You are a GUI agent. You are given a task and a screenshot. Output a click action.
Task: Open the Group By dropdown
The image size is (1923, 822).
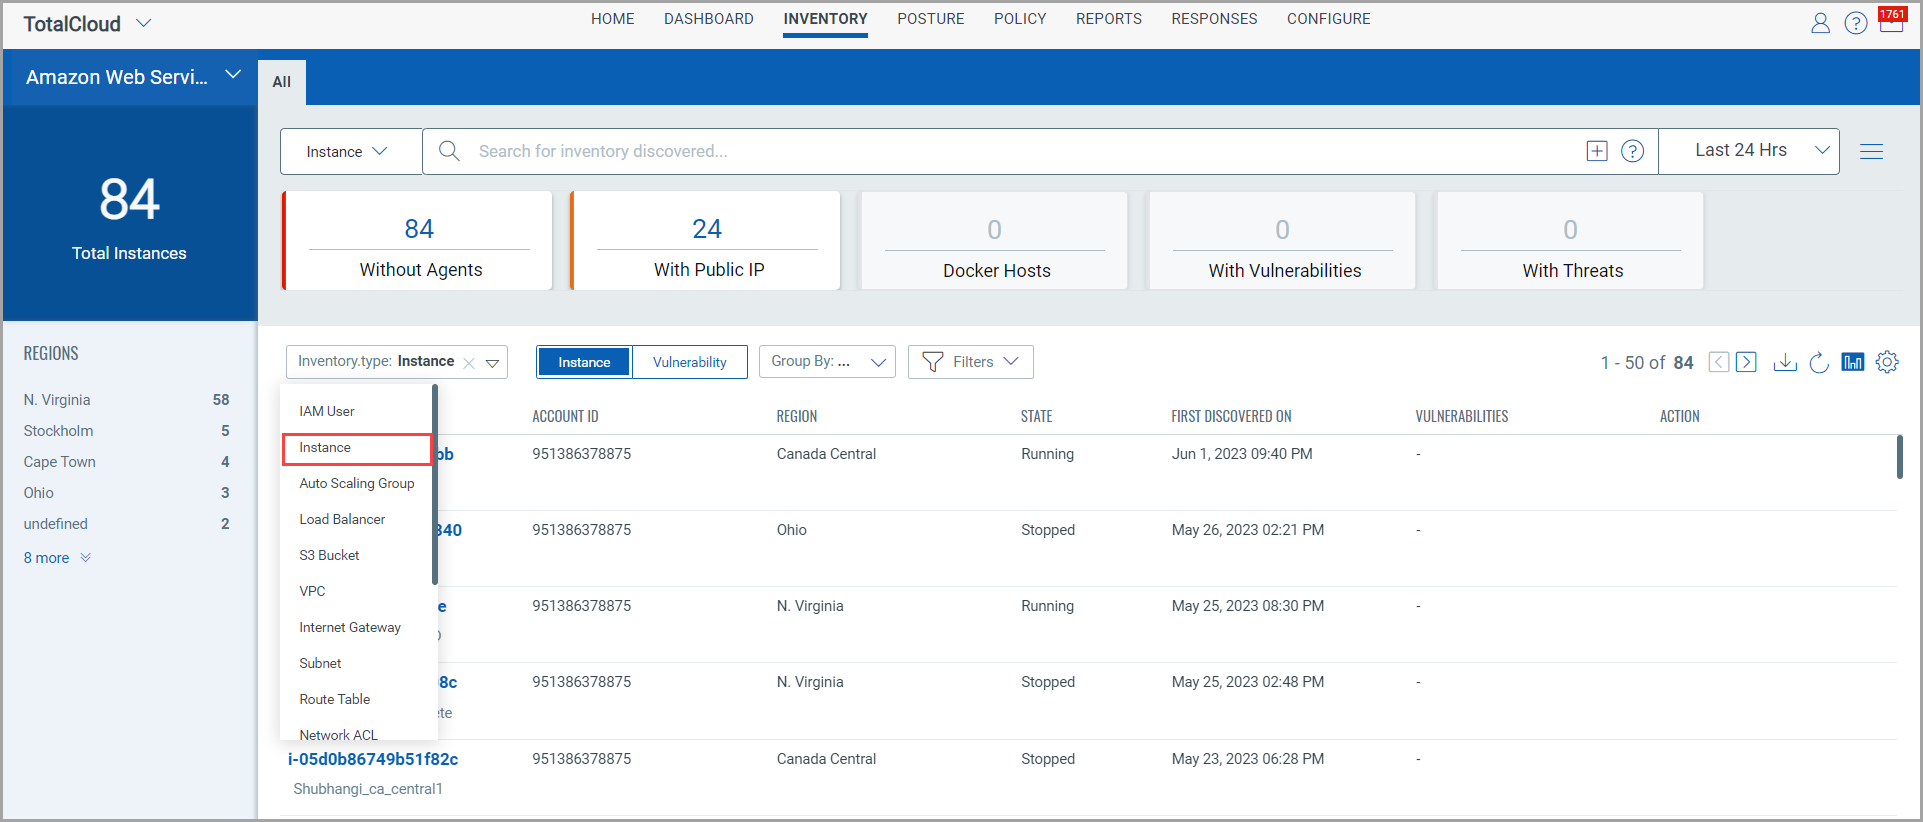pyautogui.click(x=827, y=362)
